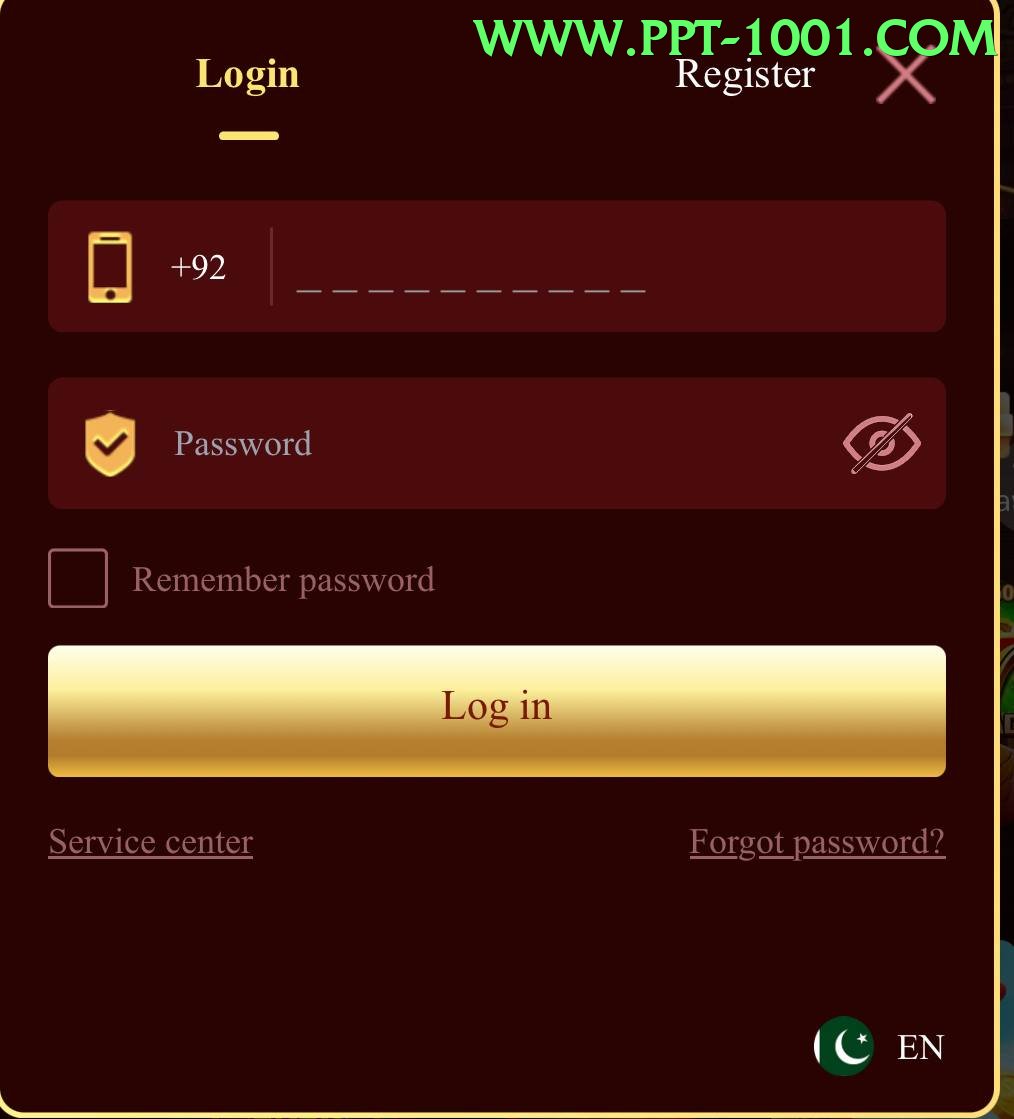Follow the Forgot password? link
Image resolution: width=1014 pixels, height=1119 pixels.
point(817,842)
